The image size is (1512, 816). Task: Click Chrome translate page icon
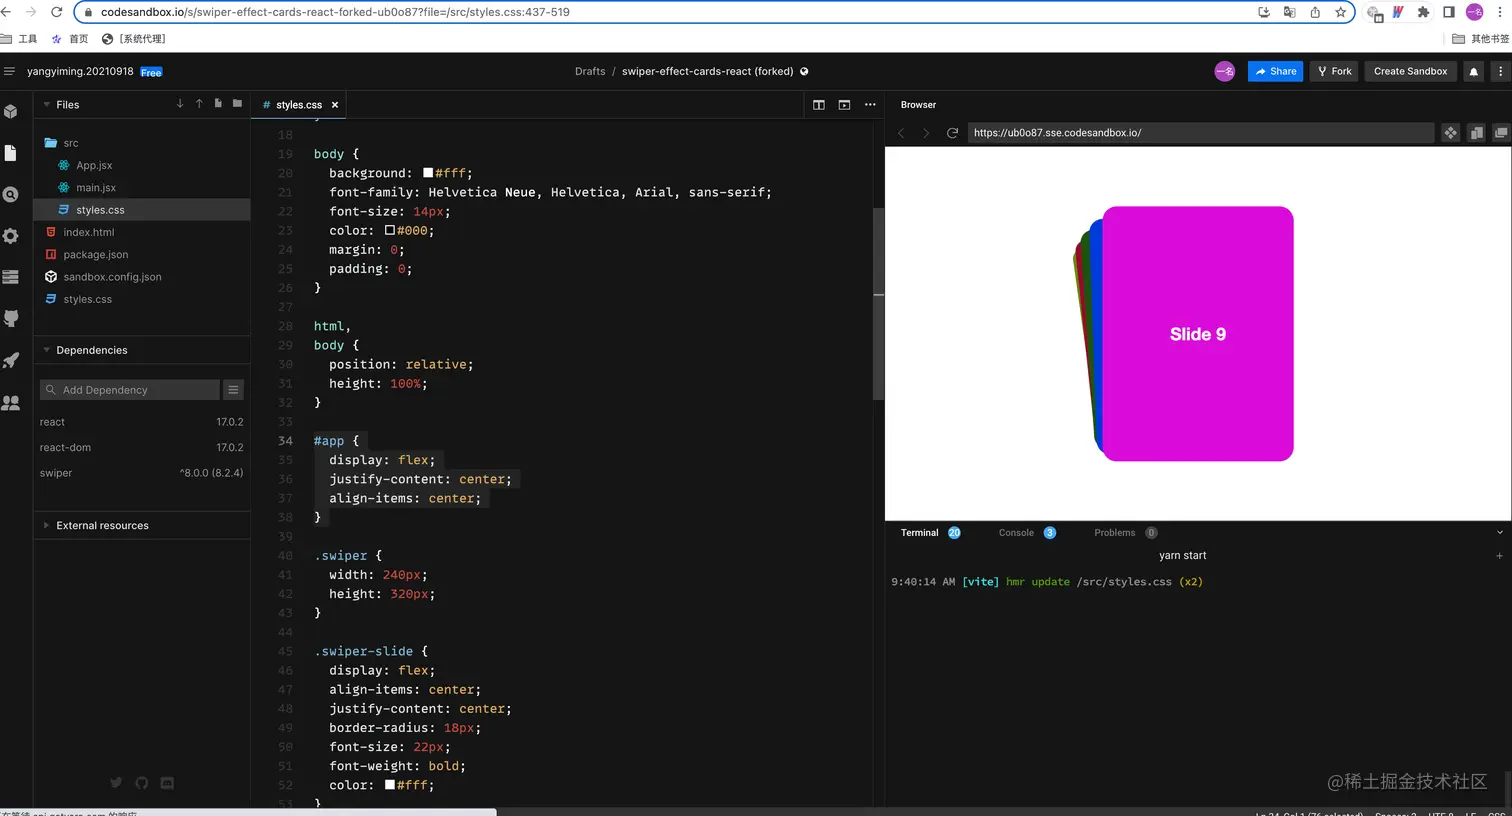[x=1289, y=12]
